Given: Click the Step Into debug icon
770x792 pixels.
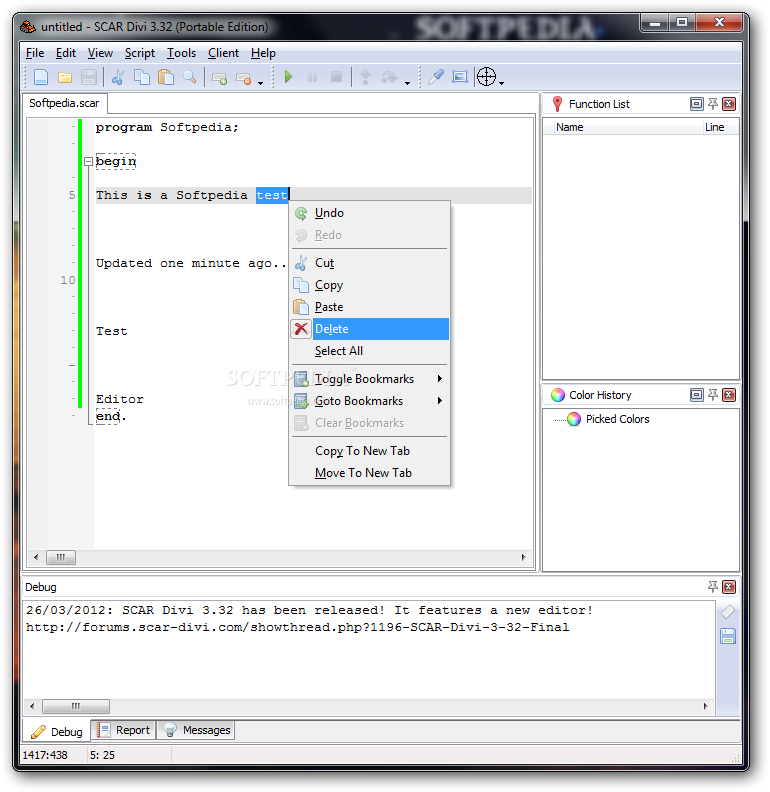Looking at the screenshot, I should 365,77.
